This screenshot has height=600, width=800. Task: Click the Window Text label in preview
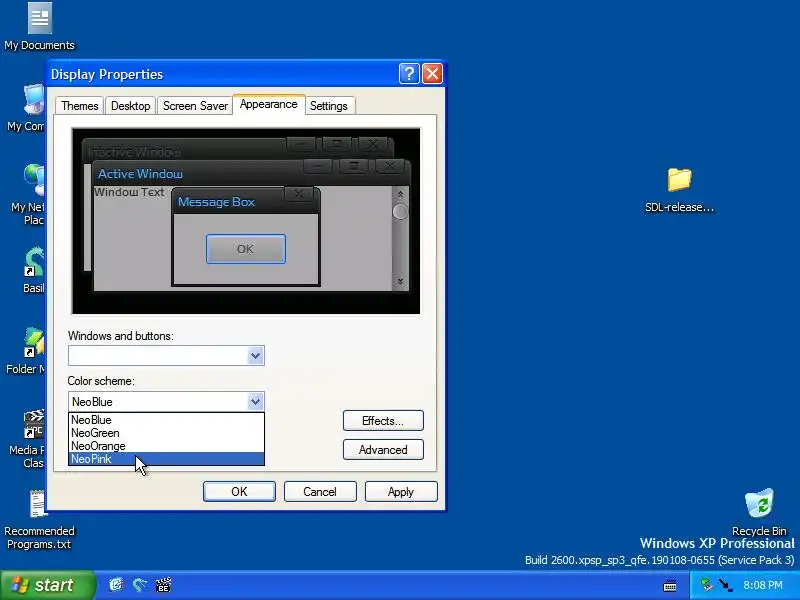tap(129, 192)
